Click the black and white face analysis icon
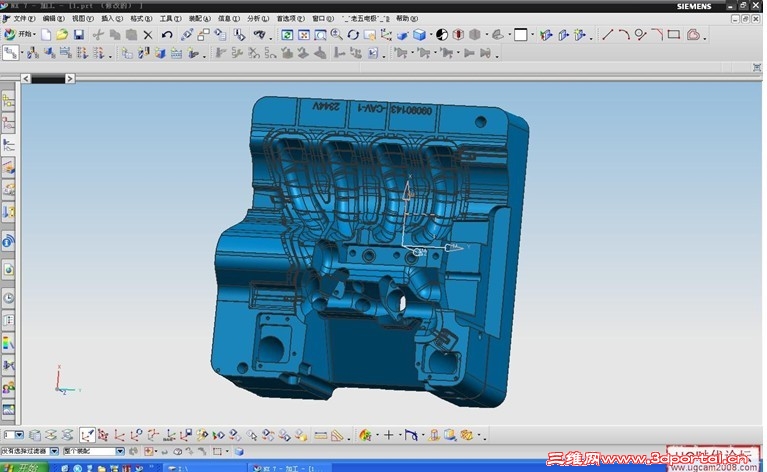The width and height of the screenshot is (767, 472). tap(442, 35)
